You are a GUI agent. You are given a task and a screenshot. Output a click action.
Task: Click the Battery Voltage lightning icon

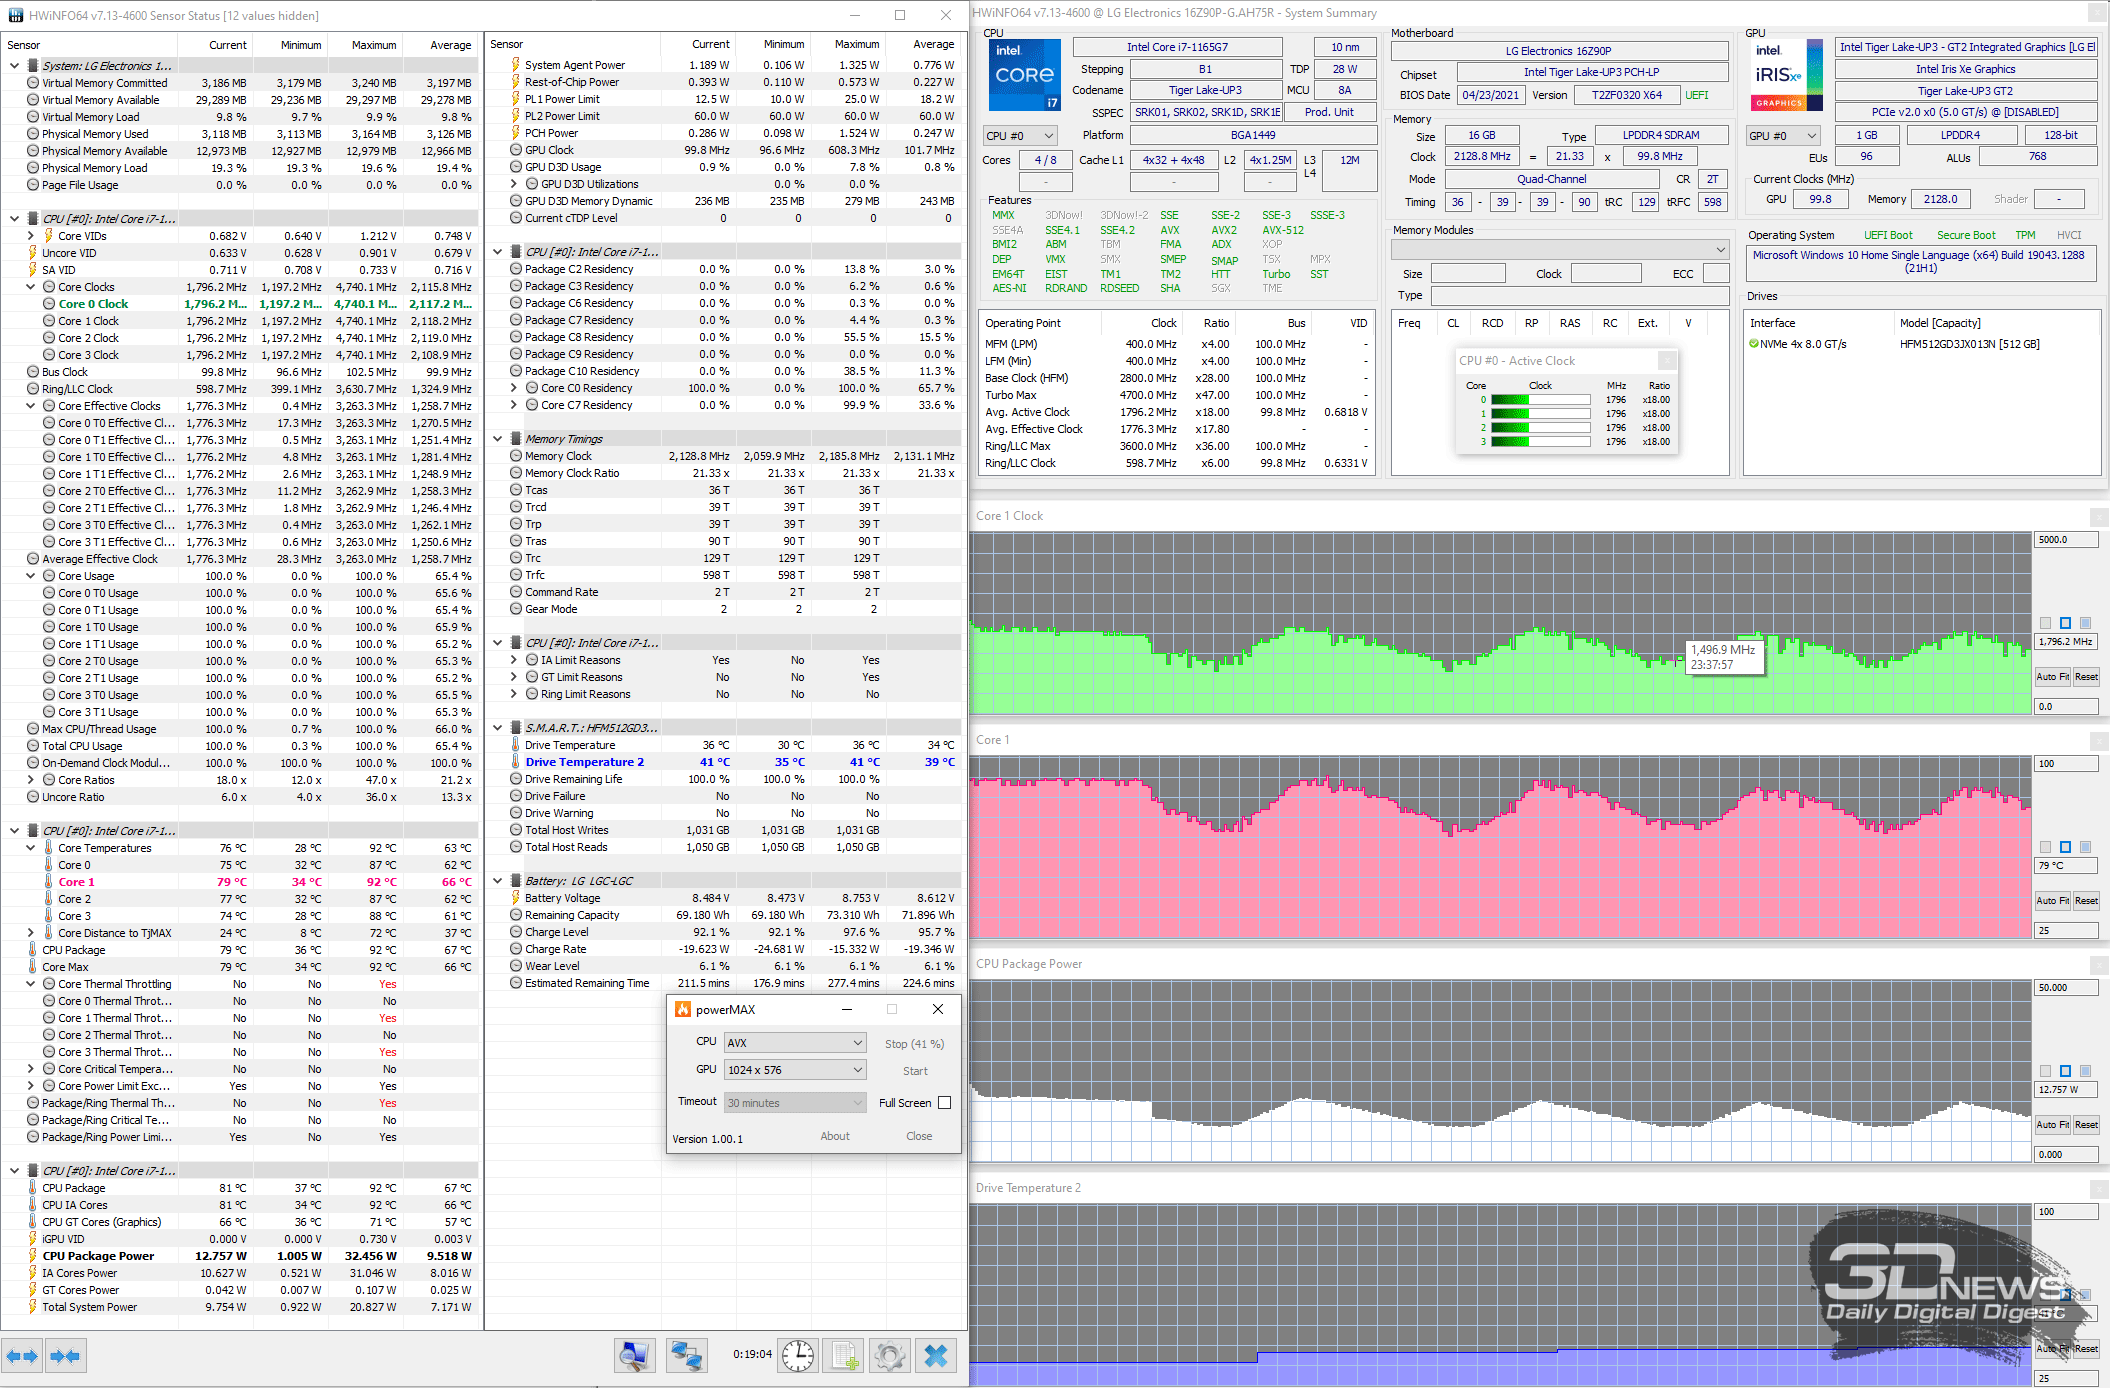pos(516,898)
